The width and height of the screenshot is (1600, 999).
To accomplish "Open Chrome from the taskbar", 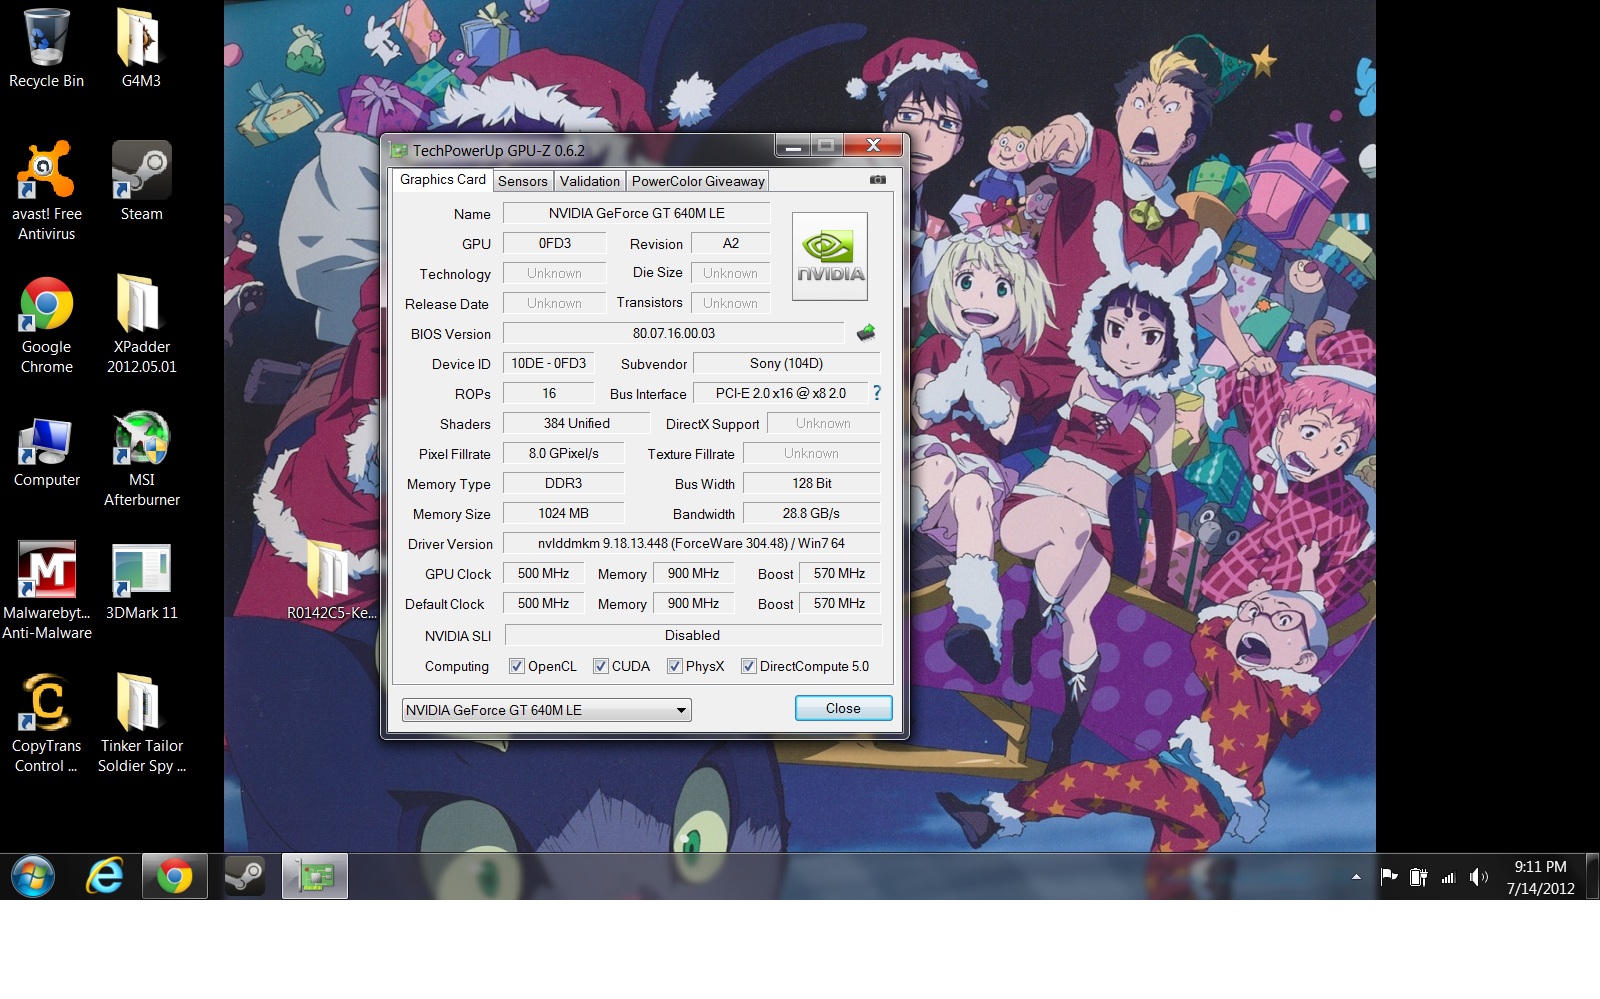I will (x=174, y=877).
